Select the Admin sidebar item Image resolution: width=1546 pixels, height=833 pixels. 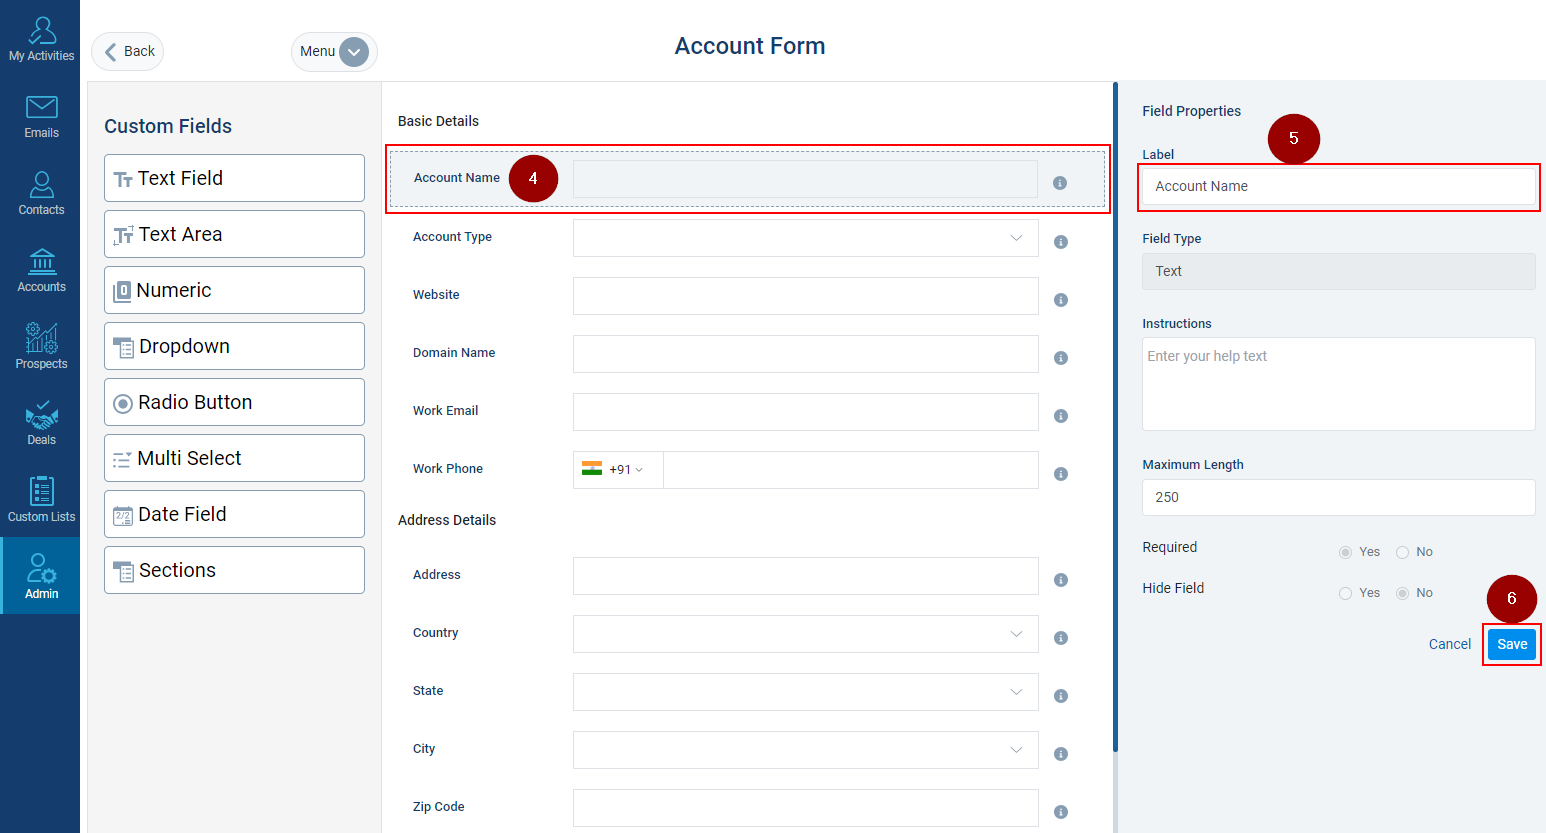[41, 576]
